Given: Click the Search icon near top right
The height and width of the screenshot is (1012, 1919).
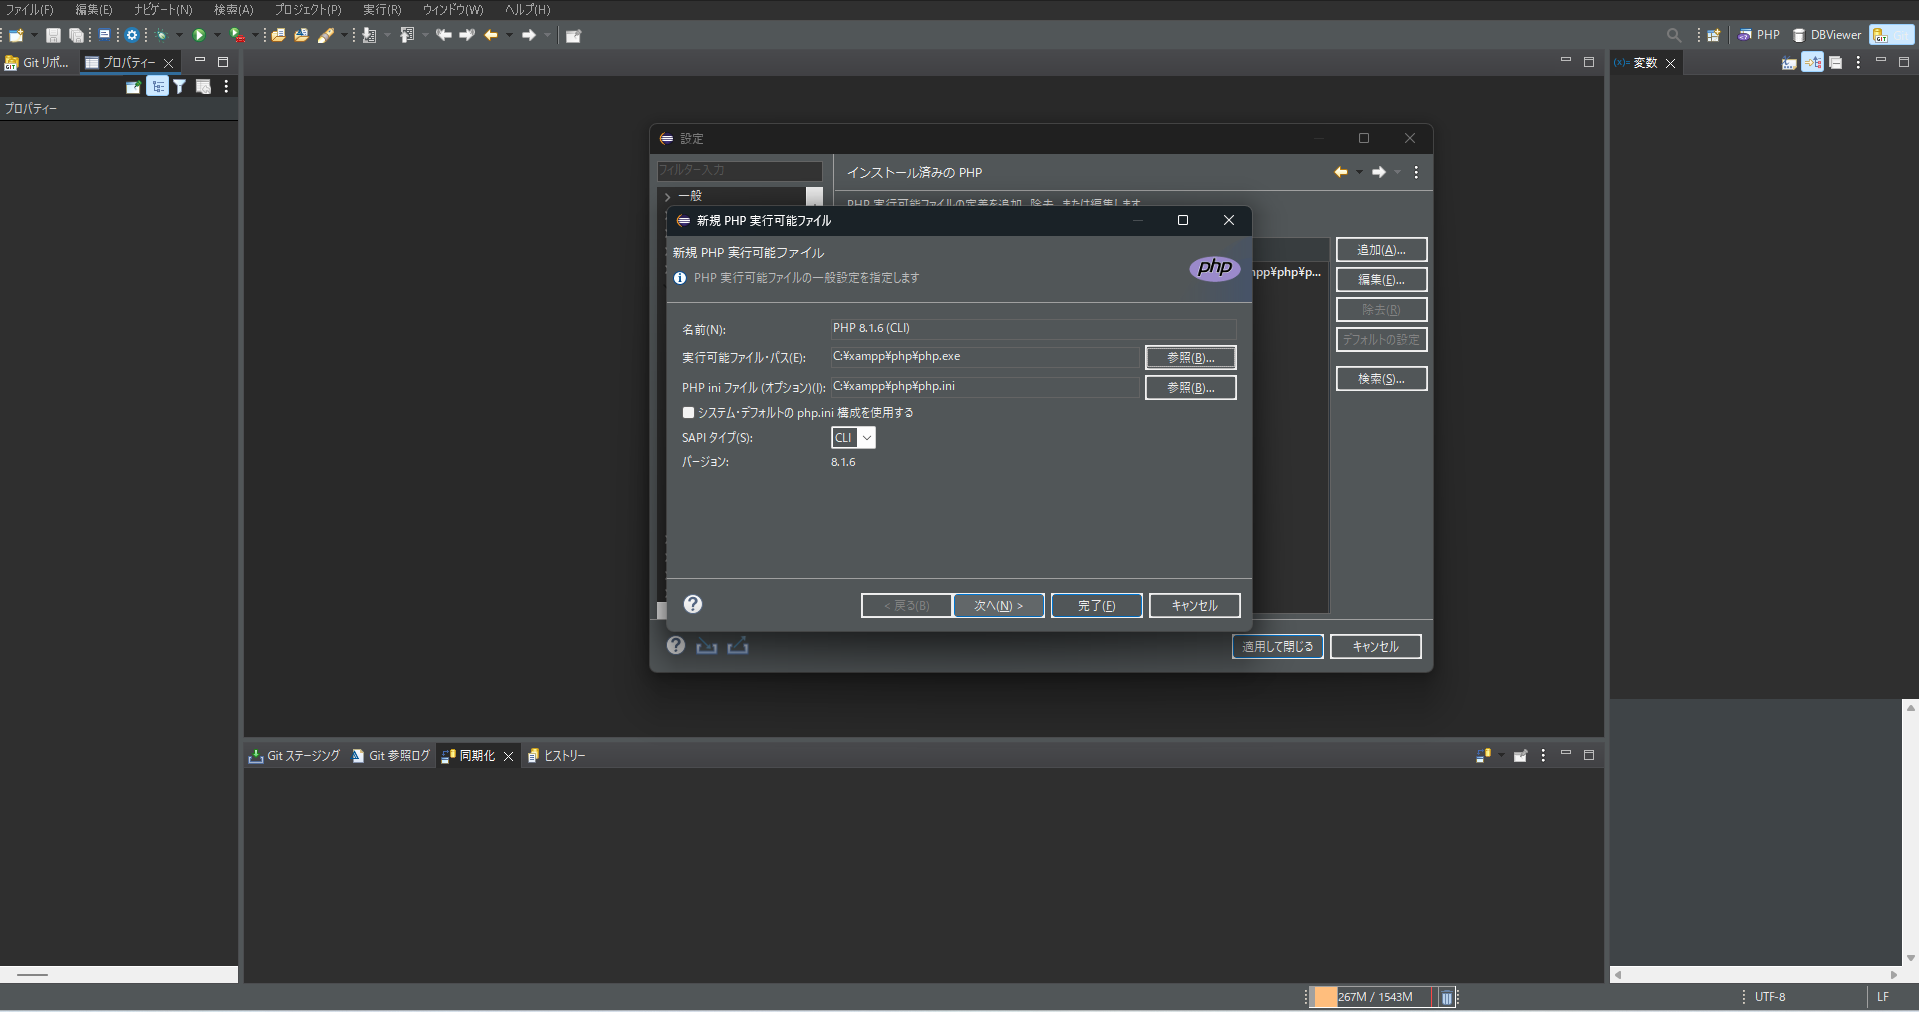Looking at the screenshot, I should (x=1673, y=35).
